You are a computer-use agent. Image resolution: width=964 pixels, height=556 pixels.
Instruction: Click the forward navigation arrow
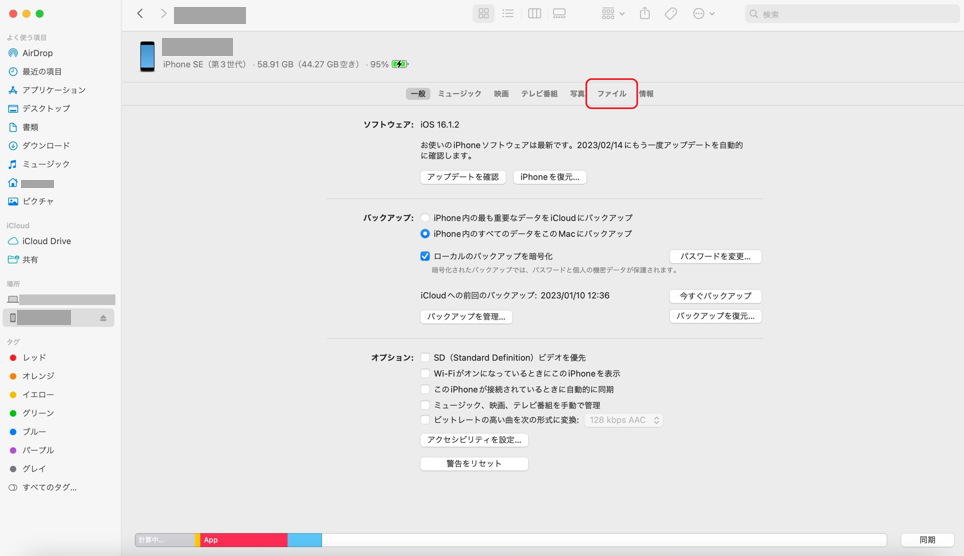(x=164, y=14)
